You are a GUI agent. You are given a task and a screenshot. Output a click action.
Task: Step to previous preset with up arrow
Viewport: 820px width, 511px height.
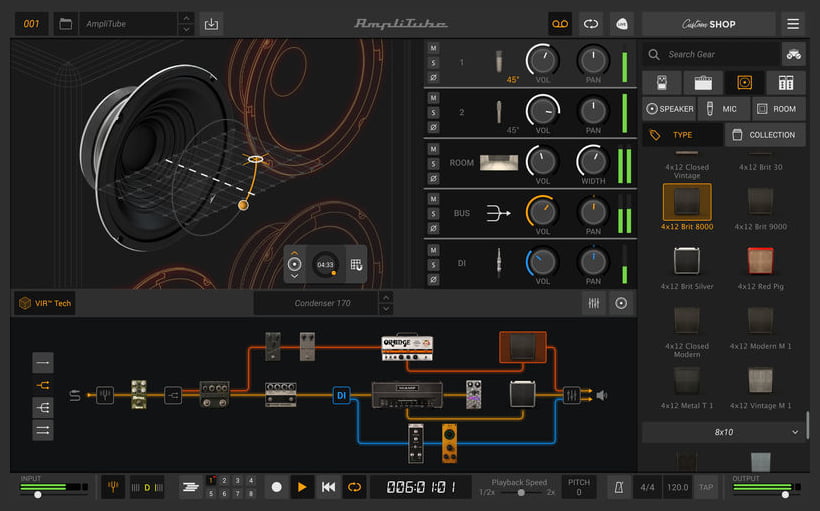click(x=186, y=18)
